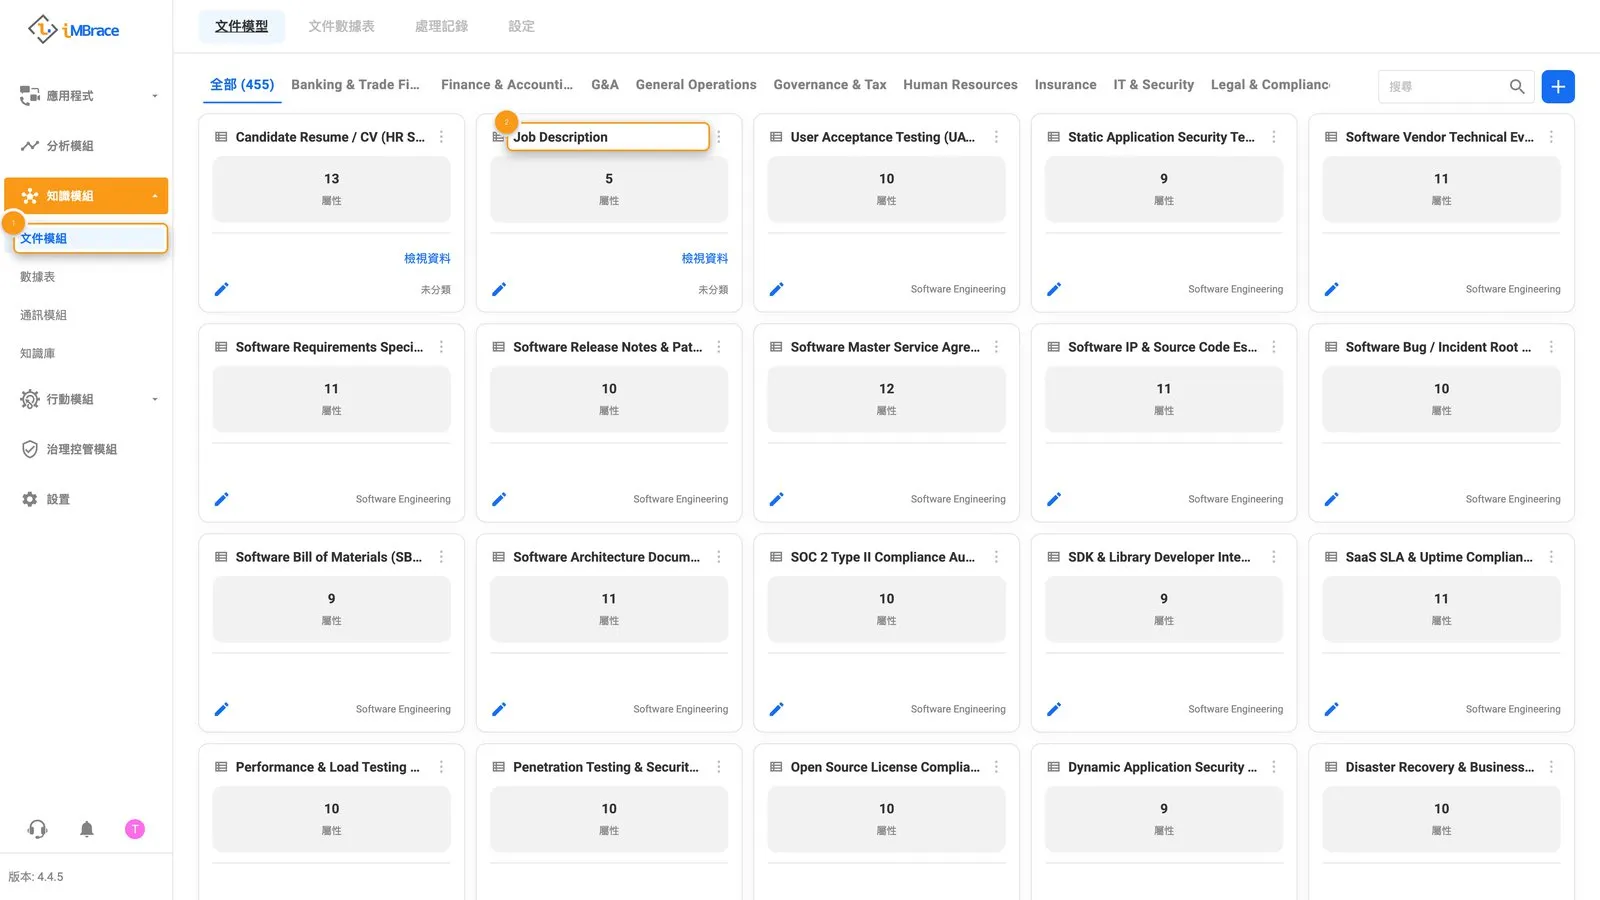
Task: Click the blue plus add button
Action: [1558, 87]
